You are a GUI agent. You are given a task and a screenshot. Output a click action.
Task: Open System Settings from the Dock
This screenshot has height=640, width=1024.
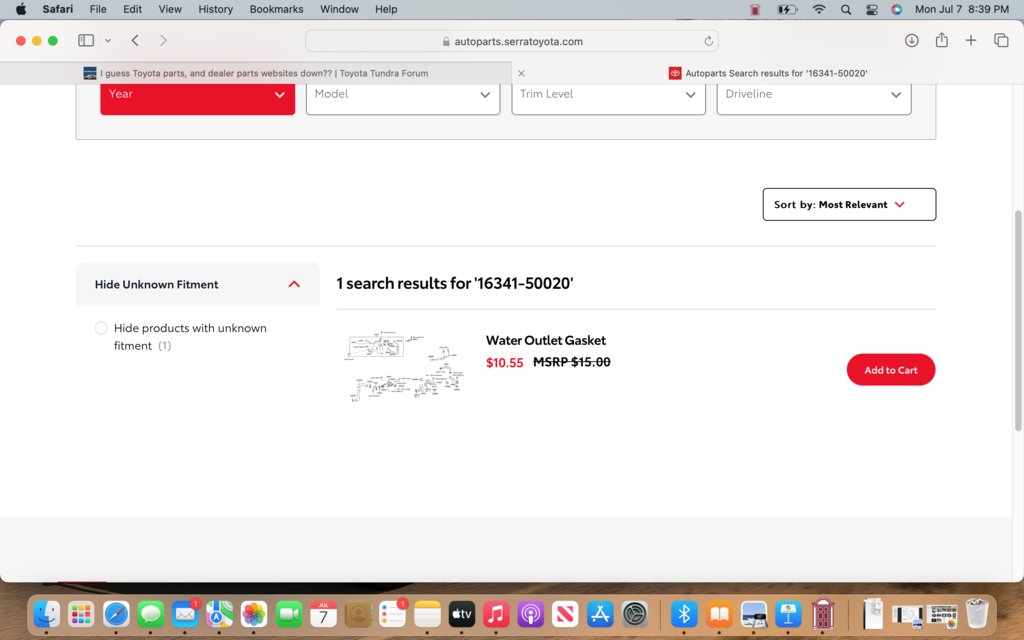tap(635, 614)
